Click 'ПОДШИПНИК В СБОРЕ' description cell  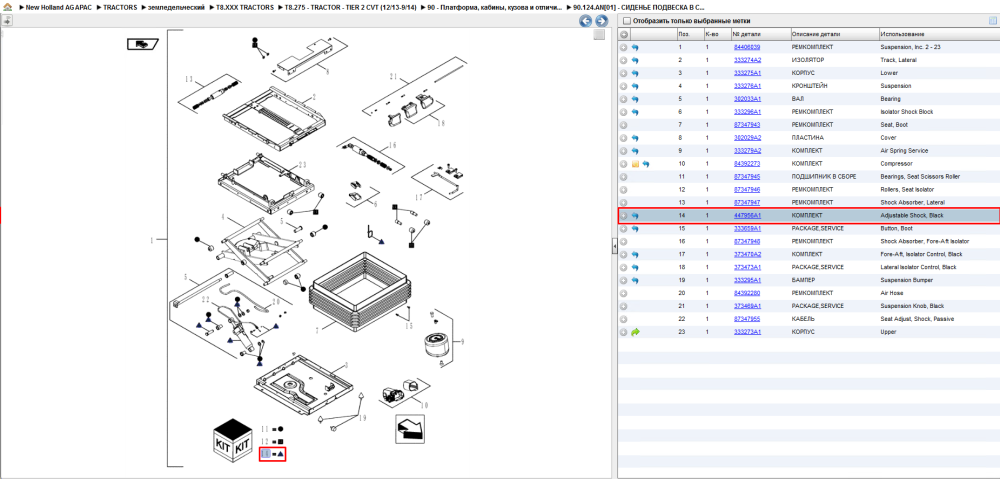[823, 177]
